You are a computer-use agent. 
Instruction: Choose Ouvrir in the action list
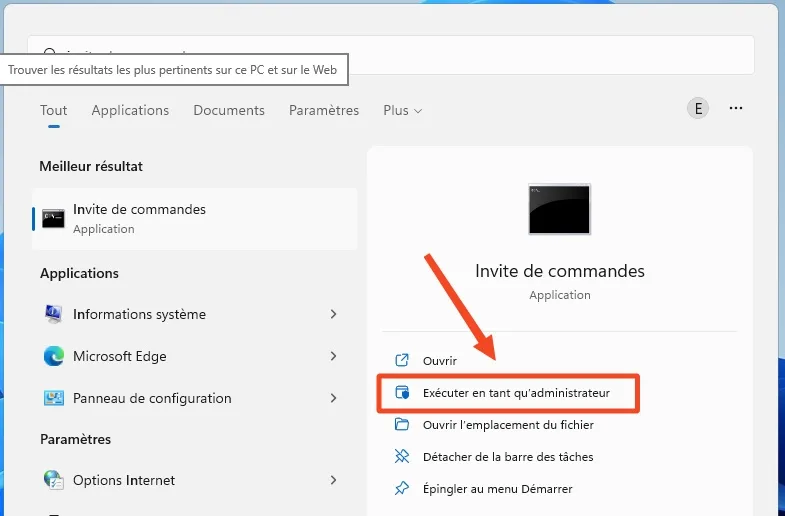click(x=440, y=361)
